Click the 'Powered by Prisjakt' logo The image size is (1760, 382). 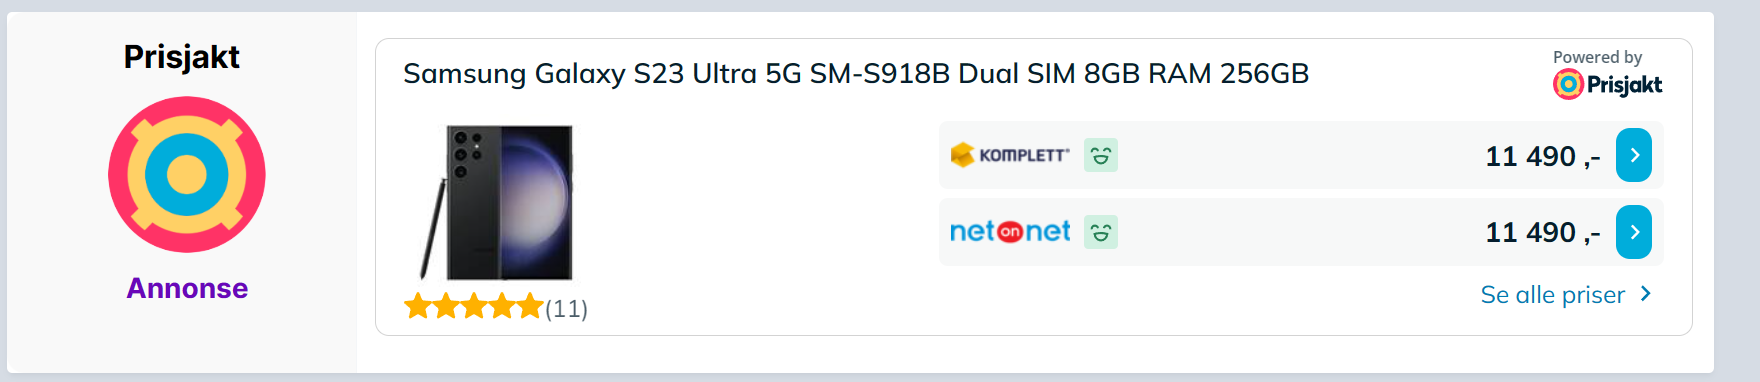tap(1607, 85)
